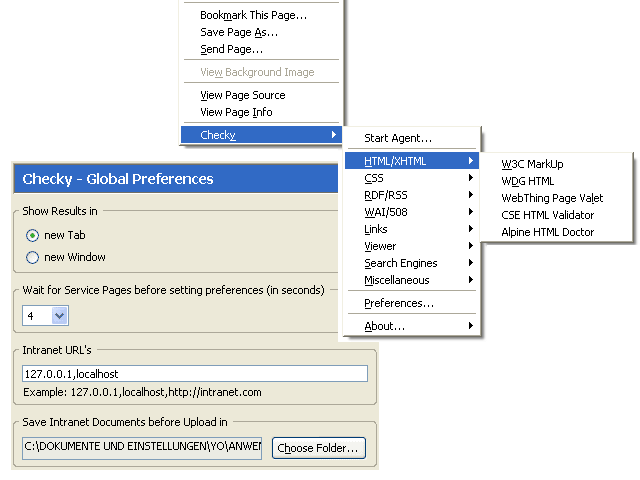Choose CSE HTML Validator
This screenshot has height=480, width=640.
pos(548,215)
